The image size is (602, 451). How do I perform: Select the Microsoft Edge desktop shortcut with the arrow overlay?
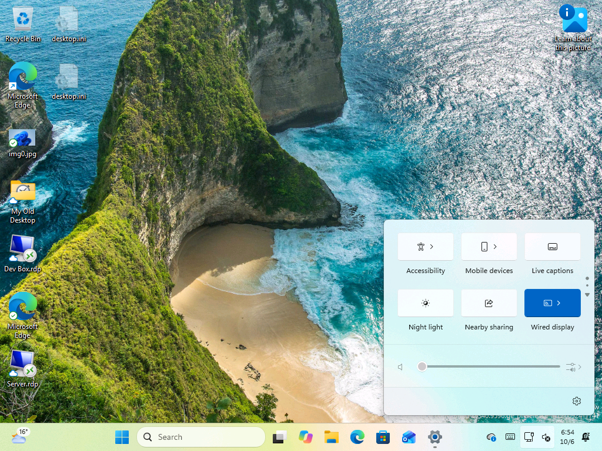(x=23, y=85)
